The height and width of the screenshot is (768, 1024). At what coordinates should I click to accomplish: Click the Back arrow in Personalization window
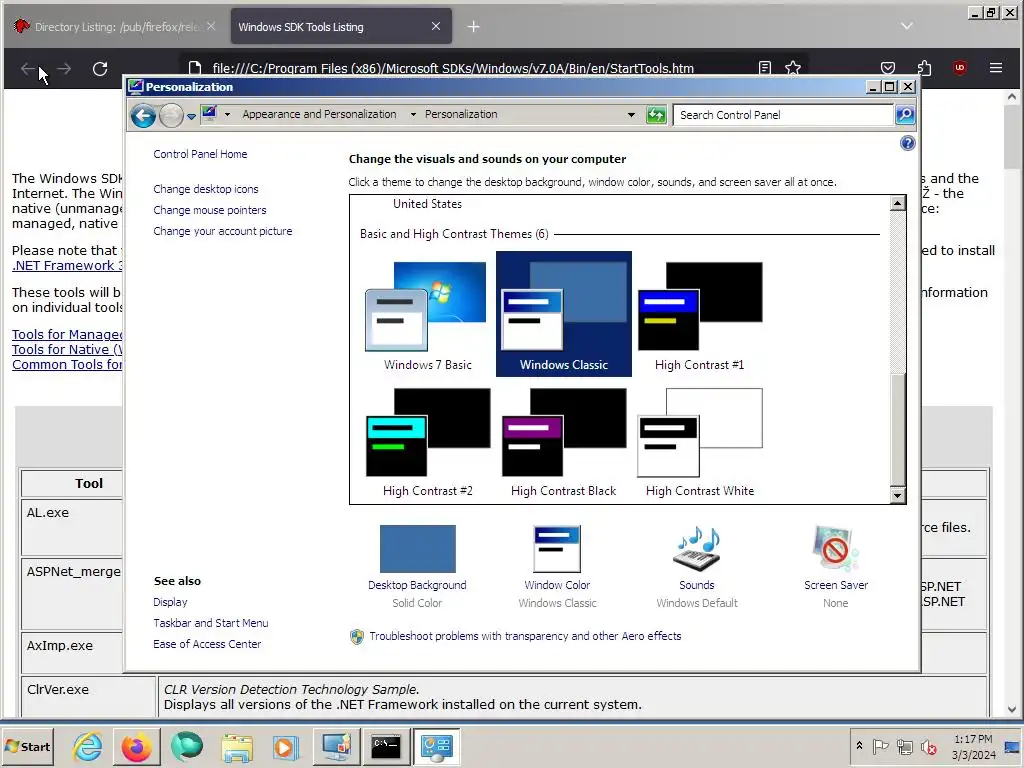click(x=143, y=116)
